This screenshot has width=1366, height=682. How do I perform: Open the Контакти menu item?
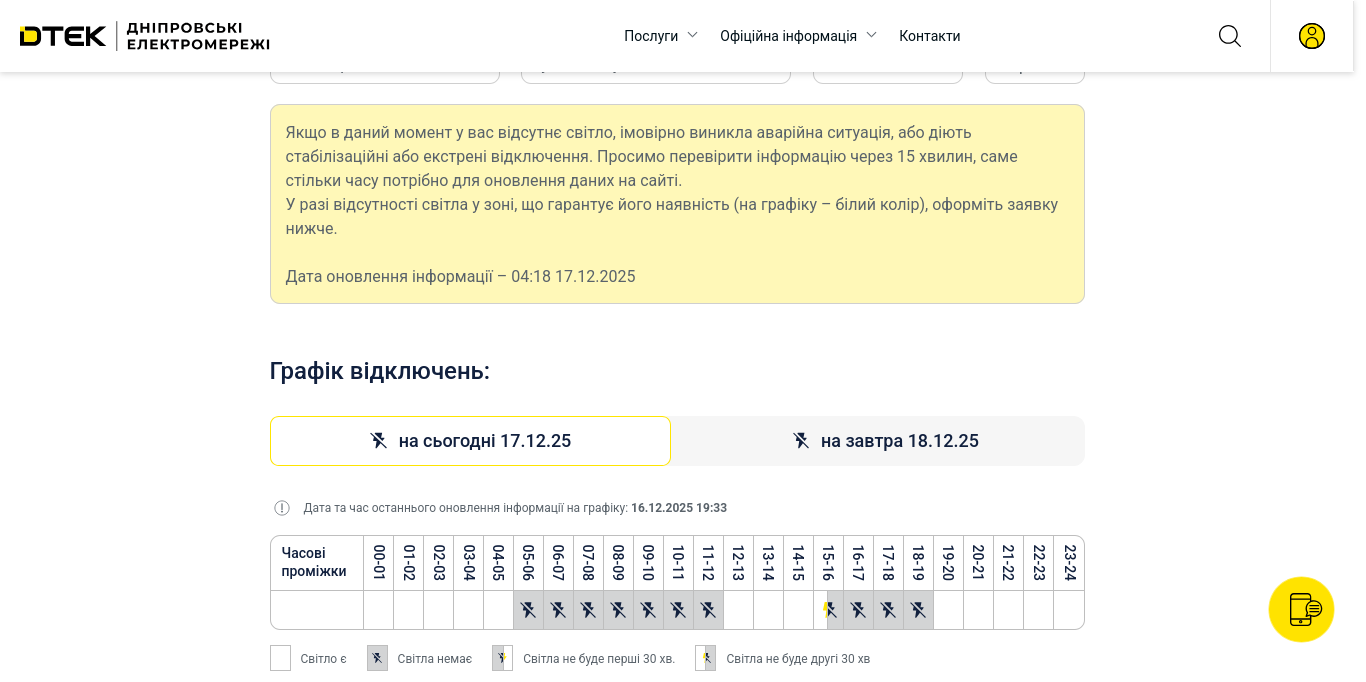[929, 36]
